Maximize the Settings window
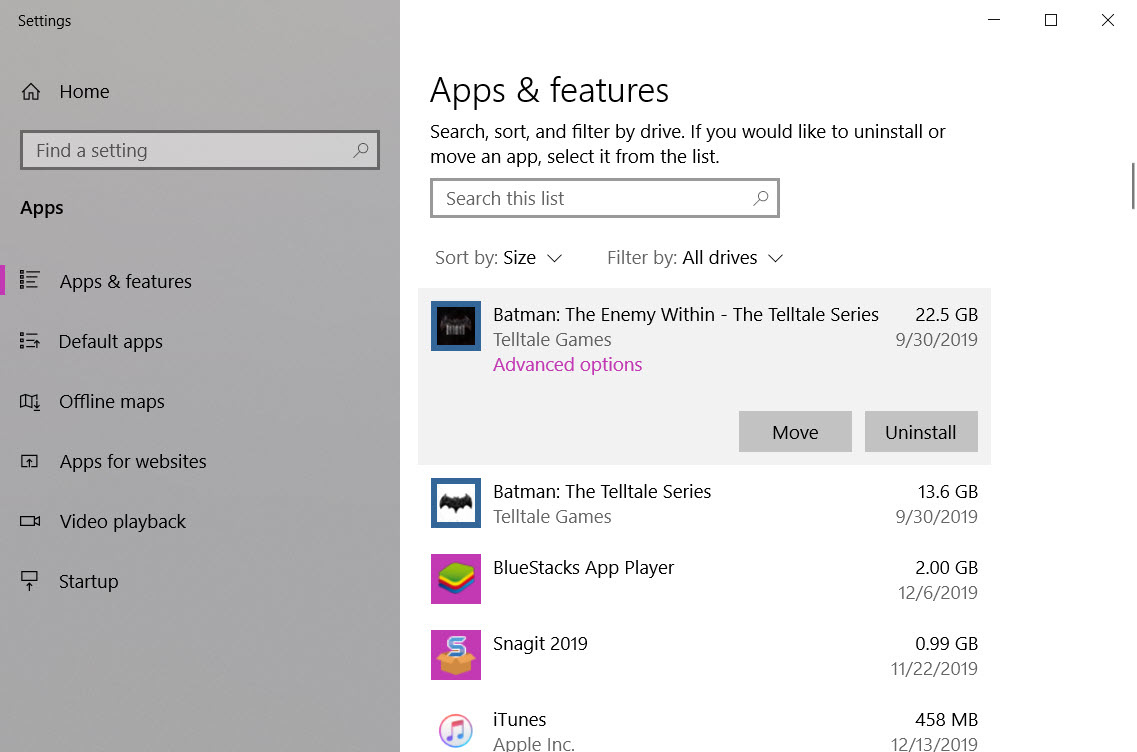This screenshot has height=752, width=1137. [x=1051, y=20]
